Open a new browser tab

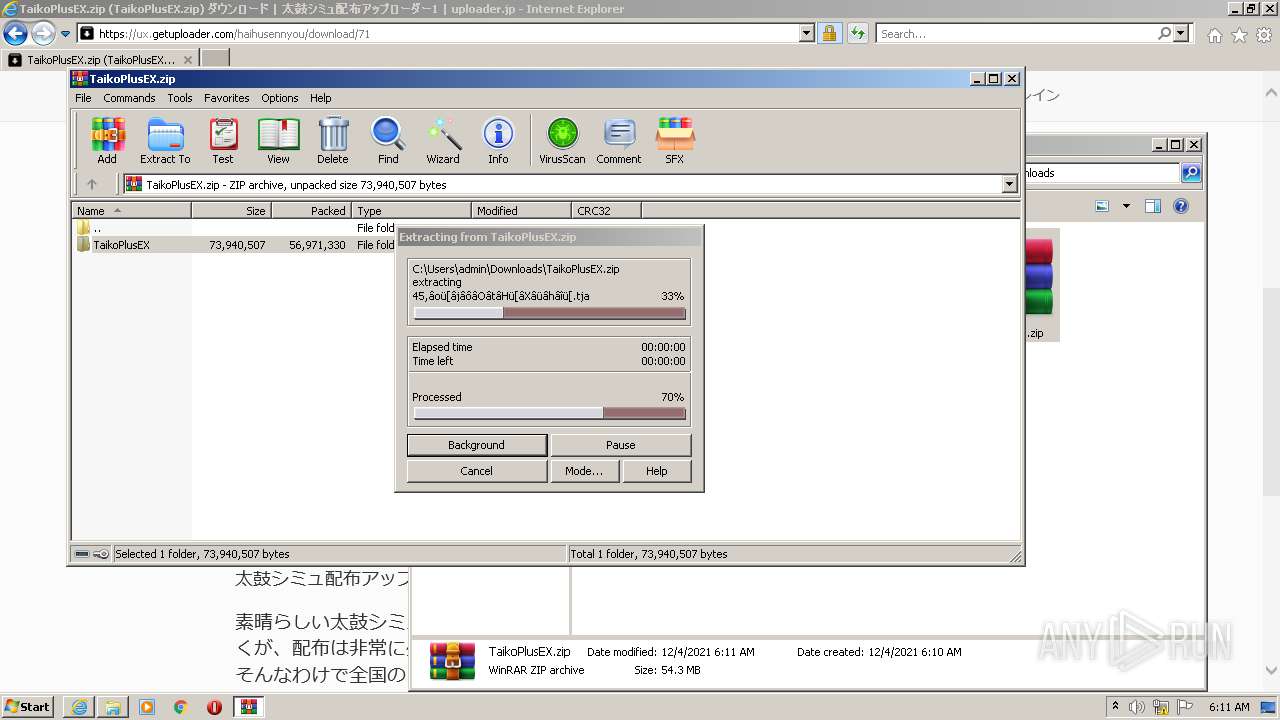tap(215, 60)
